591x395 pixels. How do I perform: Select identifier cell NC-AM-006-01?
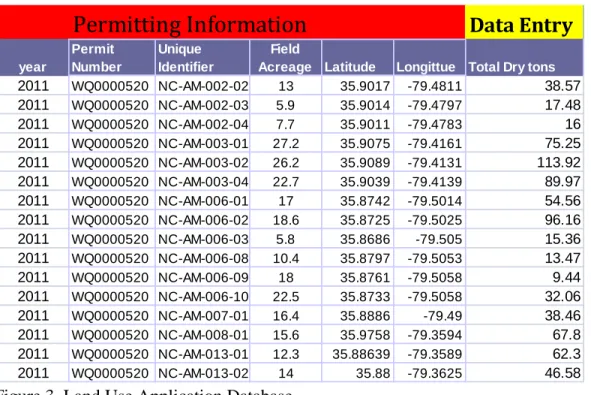tap(202, 201)
